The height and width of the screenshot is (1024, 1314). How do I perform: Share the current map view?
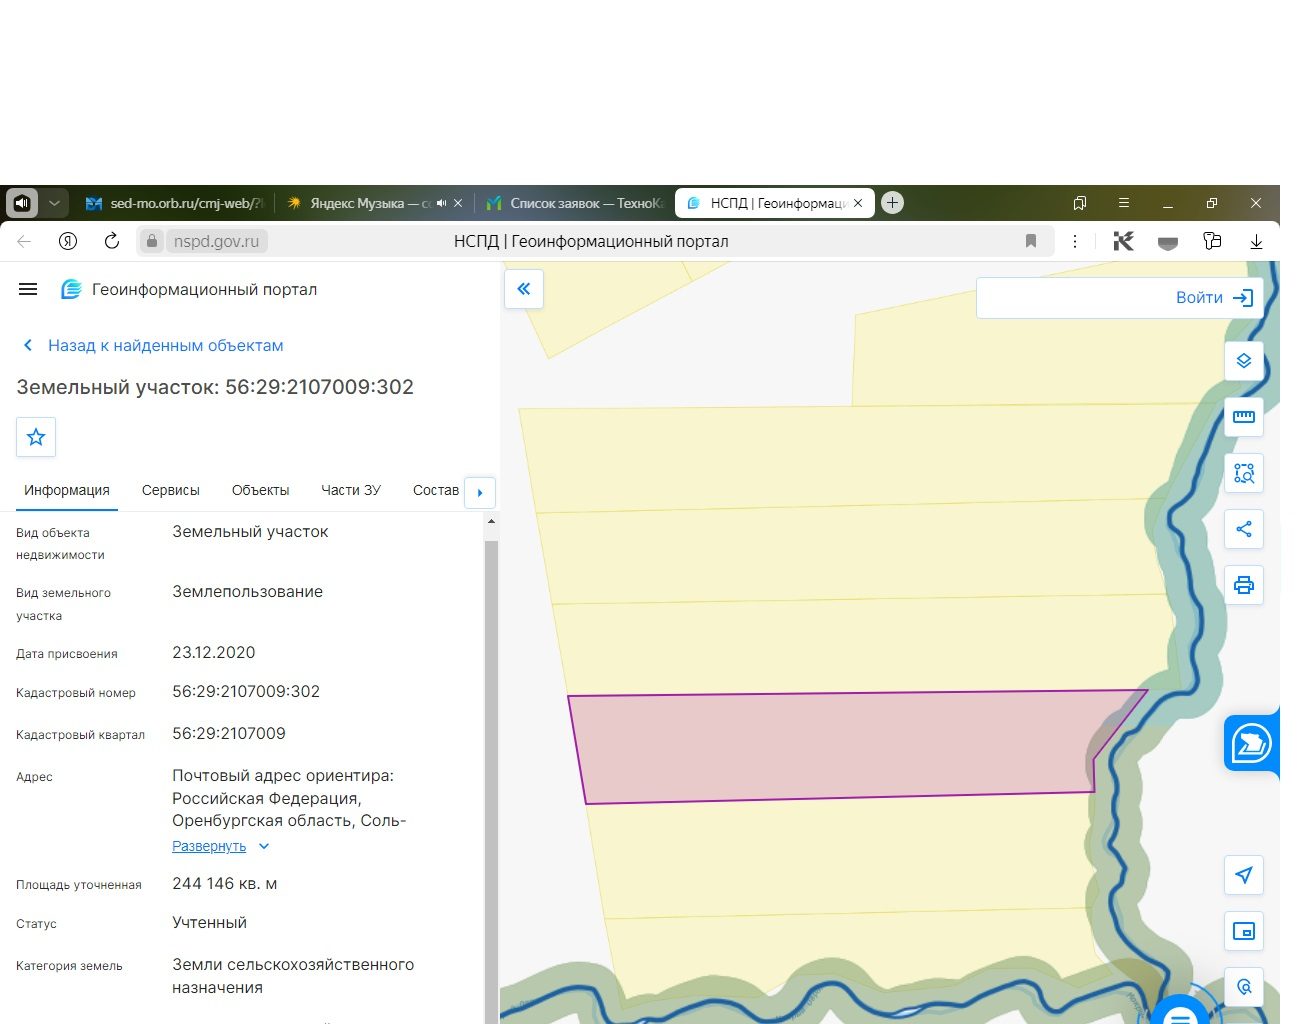coord(1243,529)
